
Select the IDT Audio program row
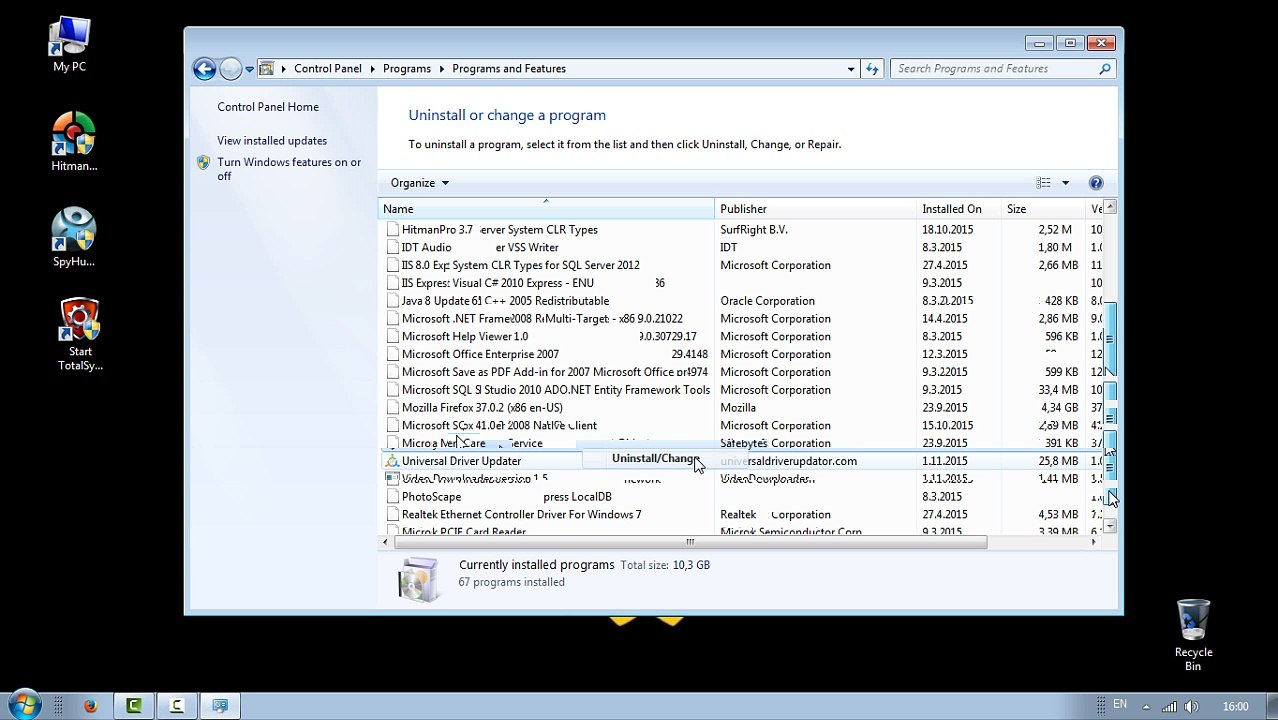[740, 248]
